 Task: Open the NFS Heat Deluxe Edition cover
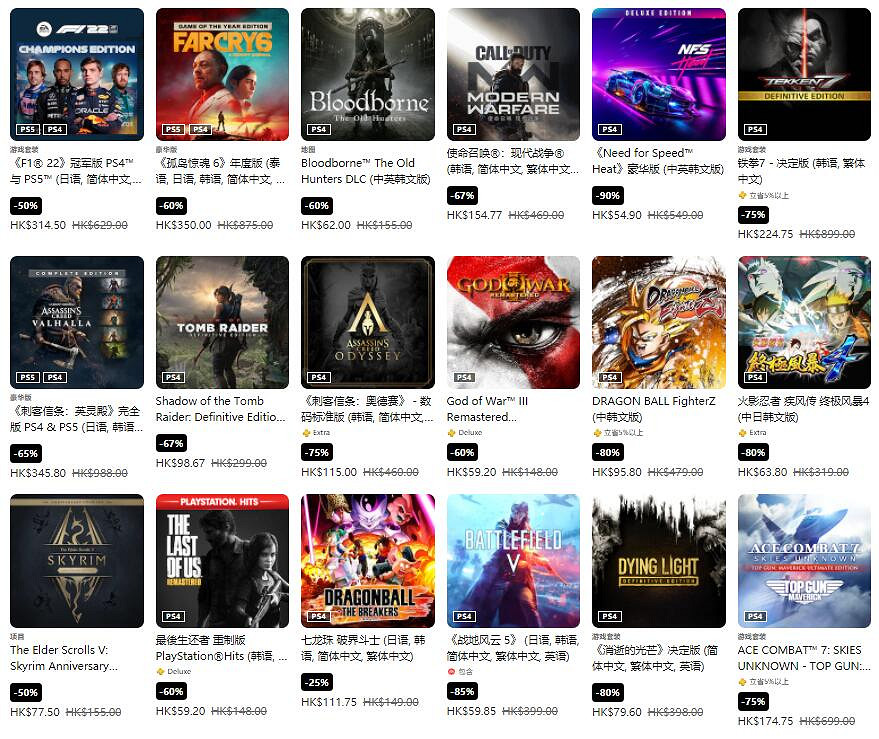[x=659, y=74]
